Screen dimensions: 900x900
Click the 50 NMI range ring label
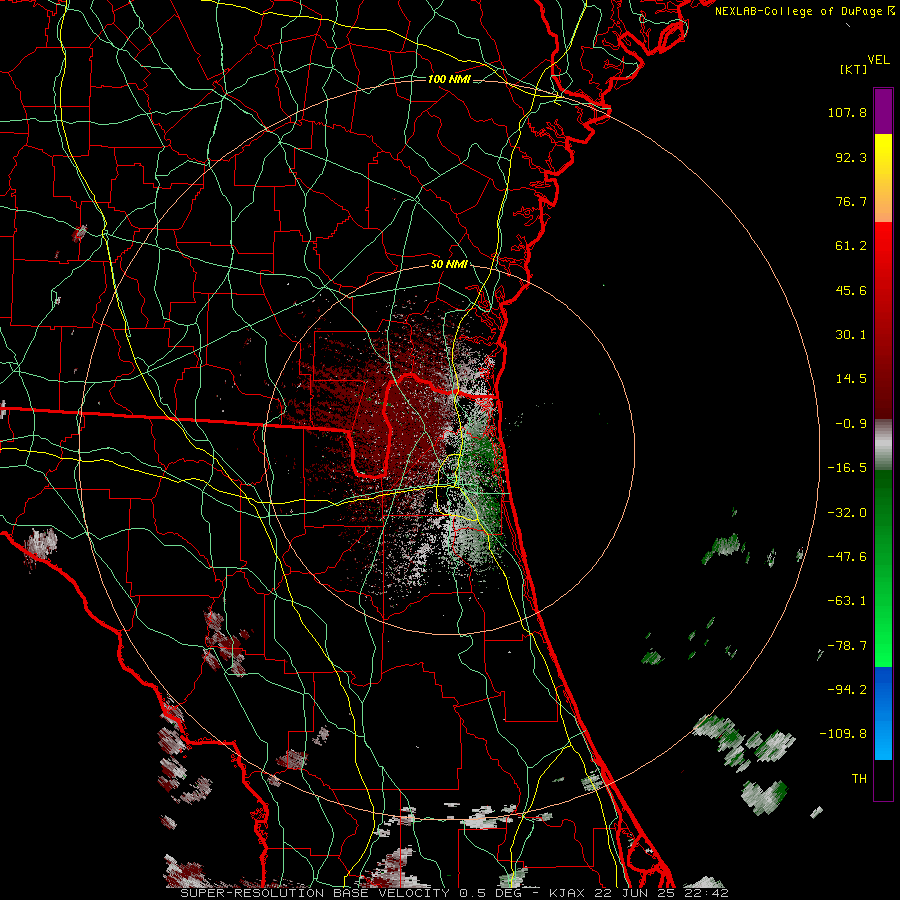pyautogui.click(x=449, y=265)
